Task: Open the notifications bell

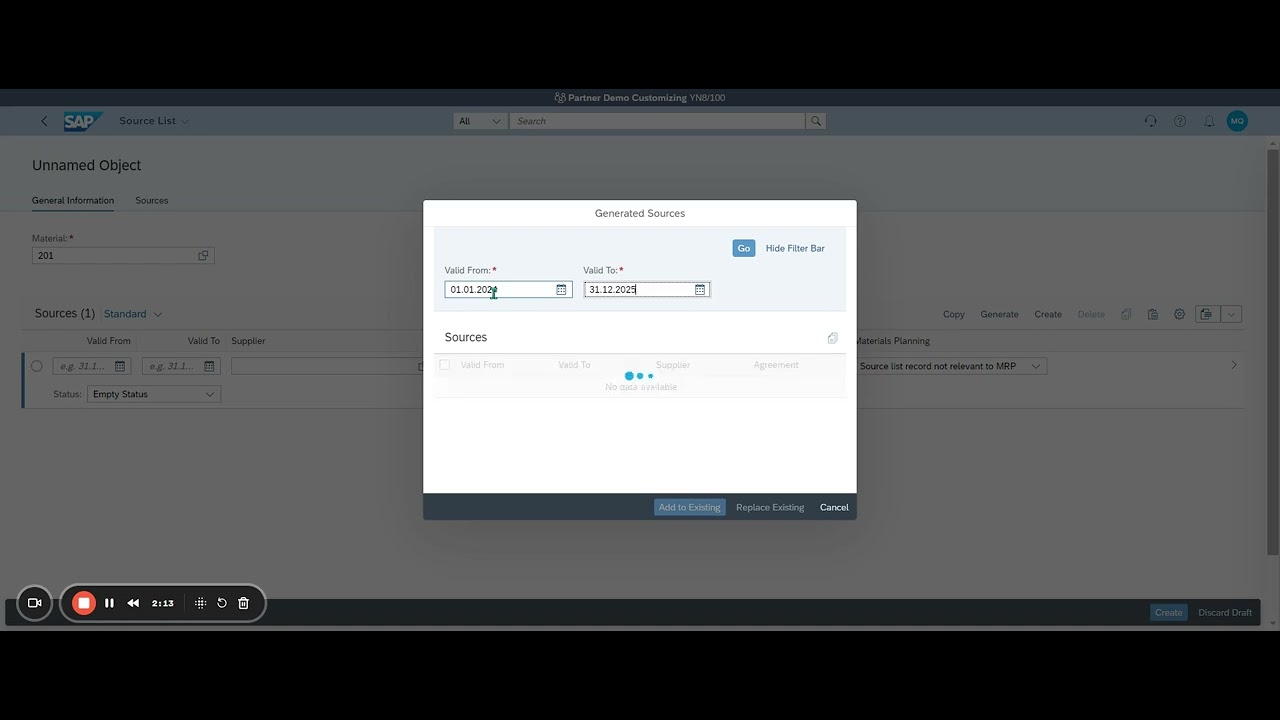Action: pyautogui.click(x=1209, y=121)
